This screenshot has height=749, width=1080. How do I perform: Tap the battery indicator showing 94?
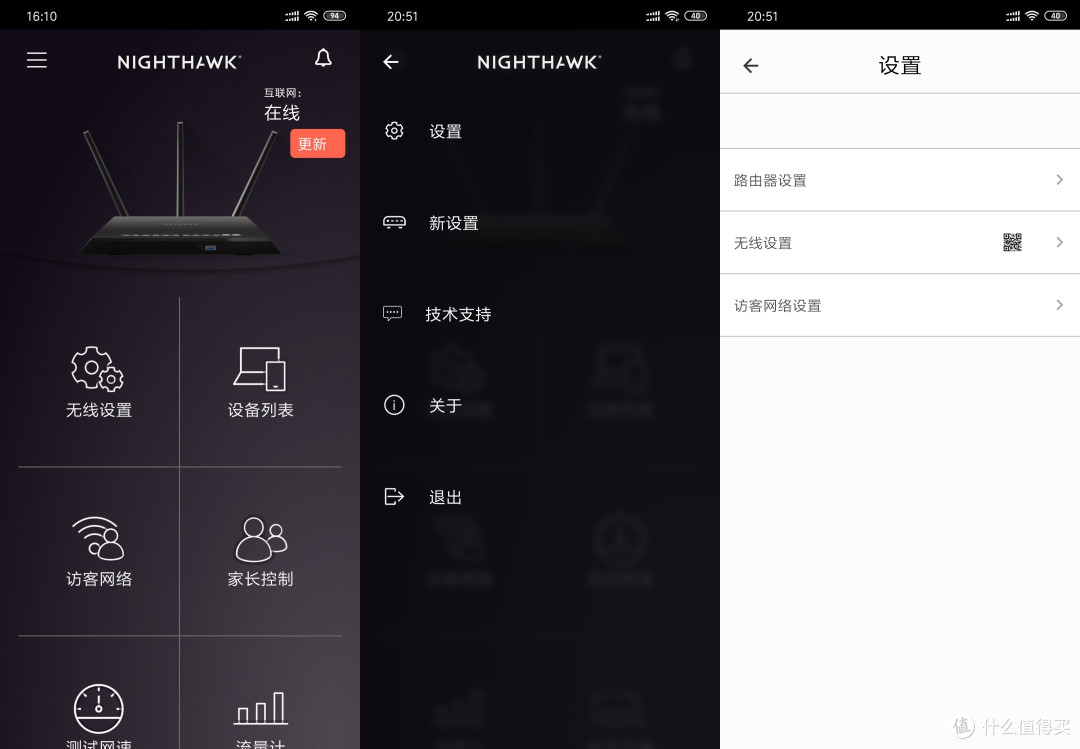335,16
